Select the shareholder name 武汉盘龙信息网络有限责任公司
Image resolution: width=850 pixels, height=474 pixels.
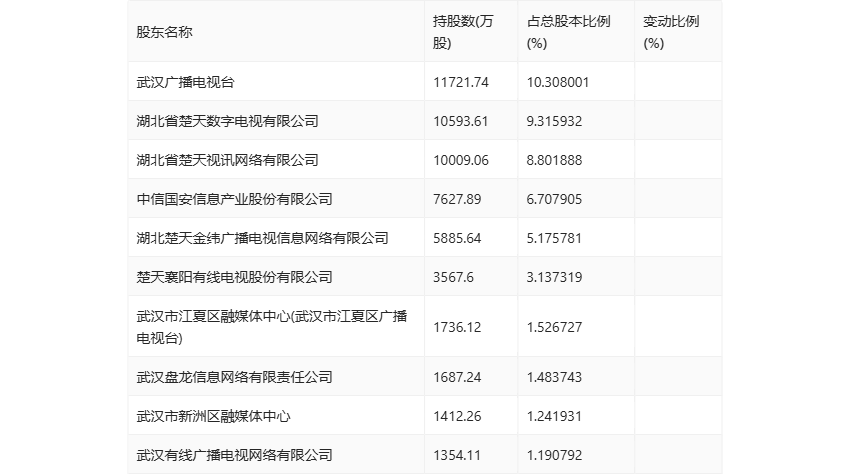[x=234, y=377]
